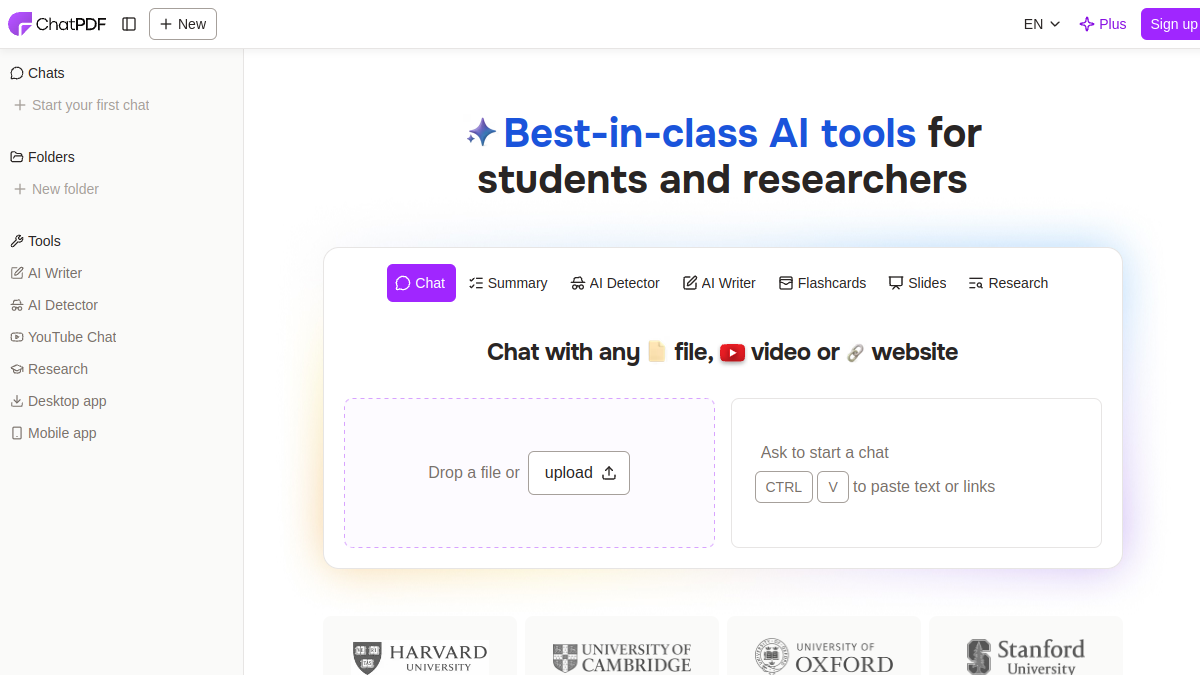Toggle the sidebar panel icon

(129, 24)
